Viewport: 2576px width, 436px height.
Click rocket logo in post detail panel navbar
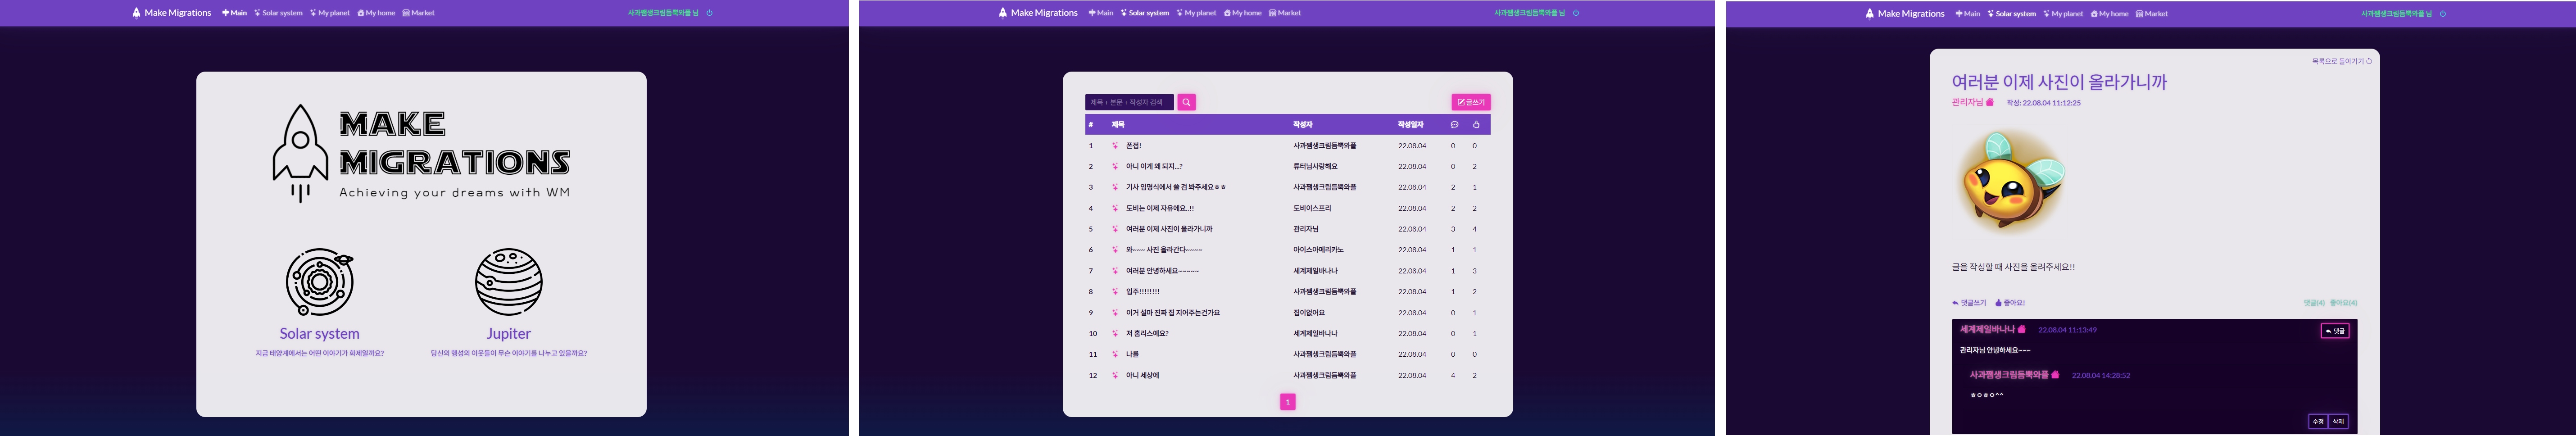pos(1870,14)
